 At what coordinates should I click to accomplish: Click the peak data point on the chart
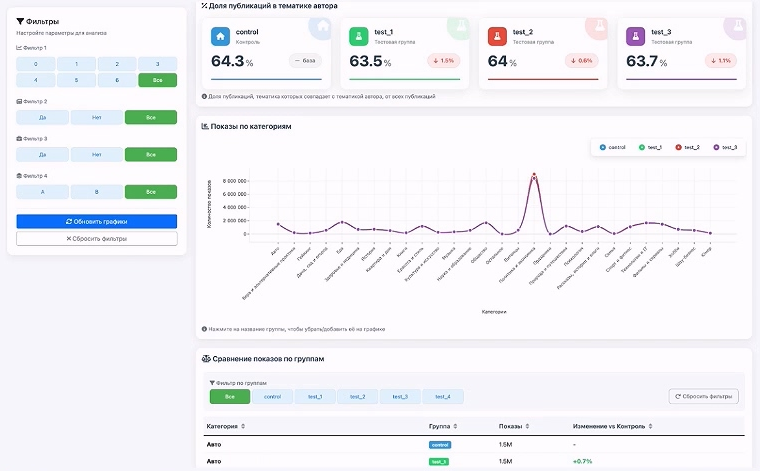coord(534,175)
